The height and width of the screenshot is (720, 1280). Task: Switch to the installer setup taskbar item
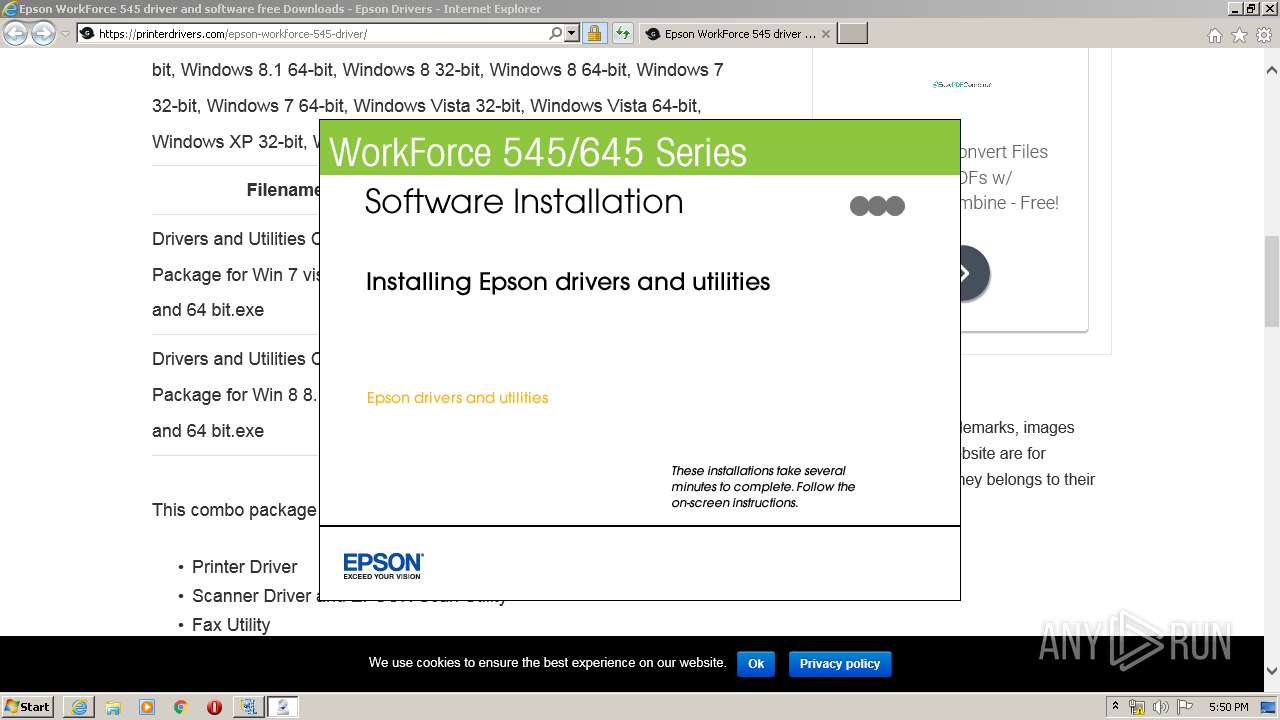point(248,707)
